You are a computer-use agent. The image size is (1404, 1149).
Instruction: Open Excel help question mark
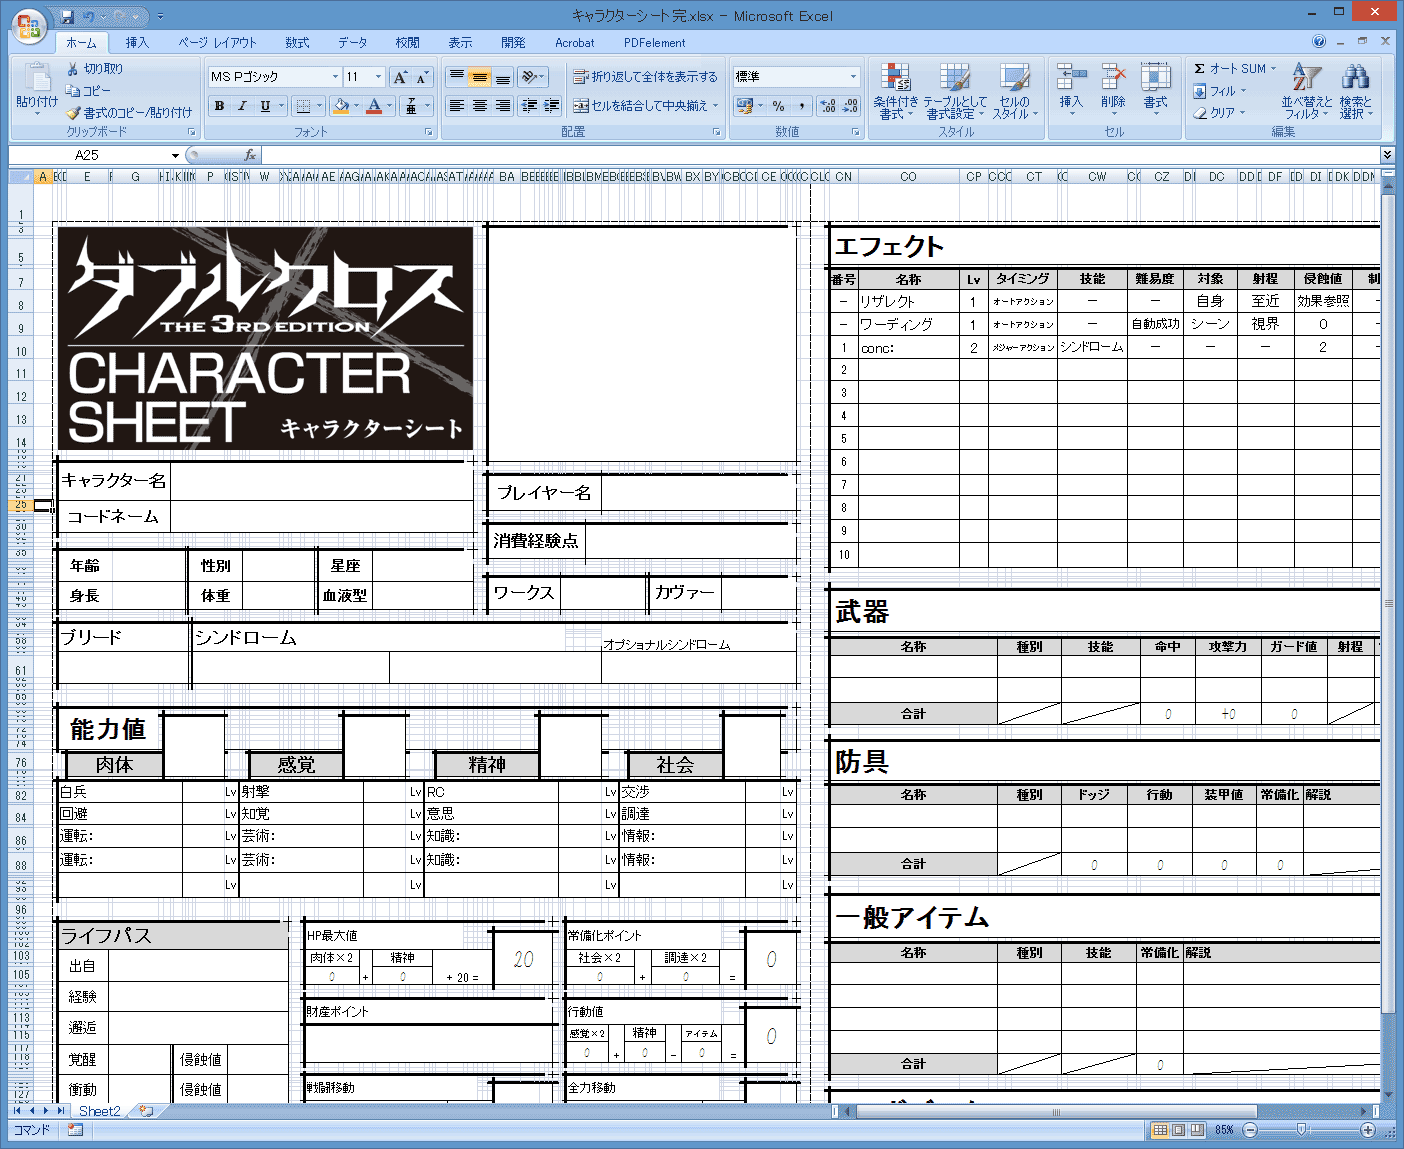click(x=1319, y=42)
